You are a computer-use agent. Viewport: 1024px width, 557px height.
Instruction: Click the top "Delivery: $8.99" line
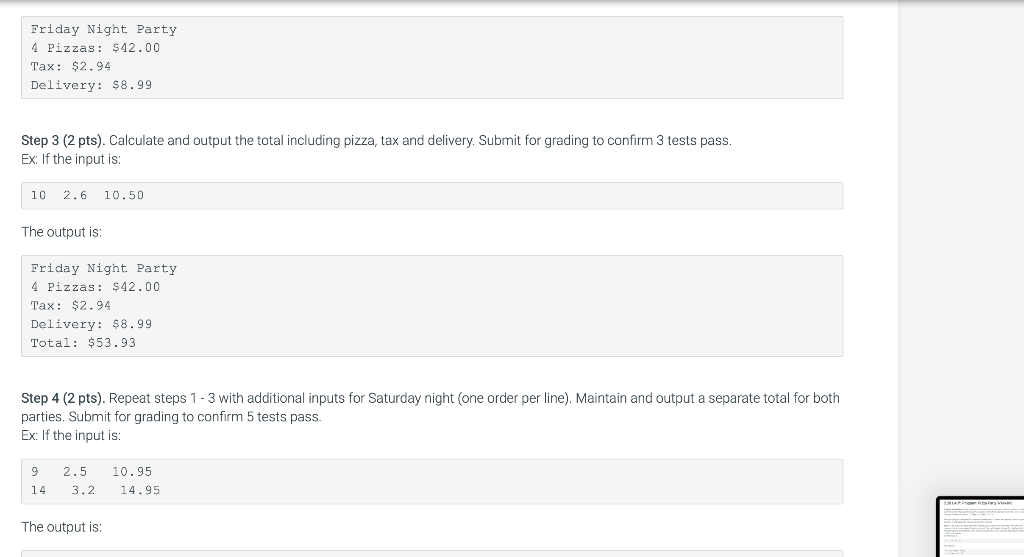91,85
